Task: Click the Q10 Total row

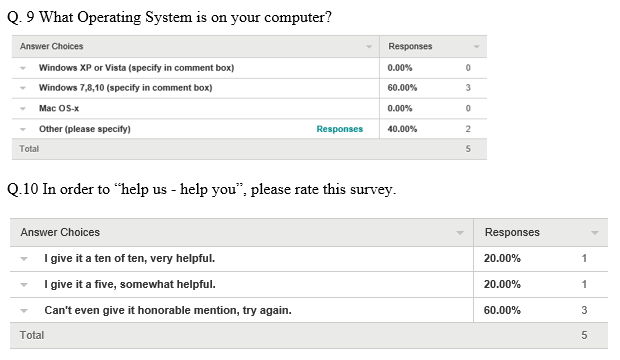Action: (309, 335)
